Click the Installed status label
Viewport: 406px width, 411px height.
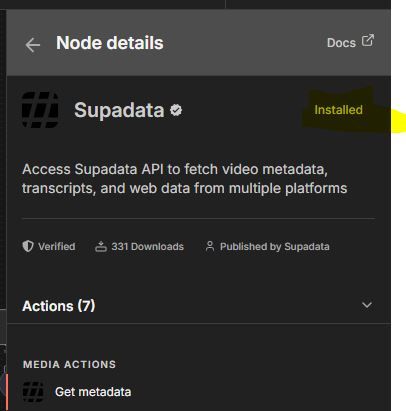click(x=338, y=110)
